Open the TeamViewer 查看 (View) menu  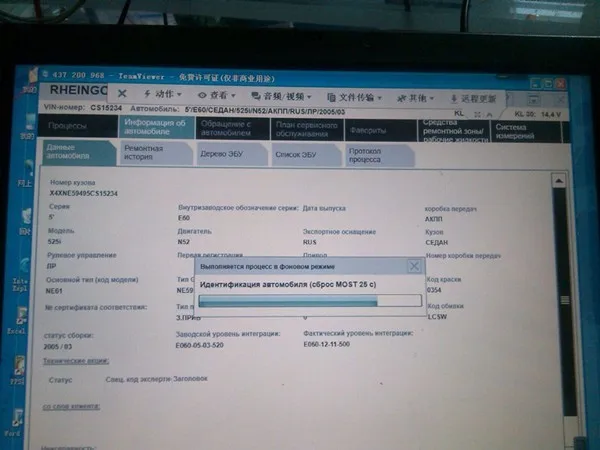coord(217,95)
